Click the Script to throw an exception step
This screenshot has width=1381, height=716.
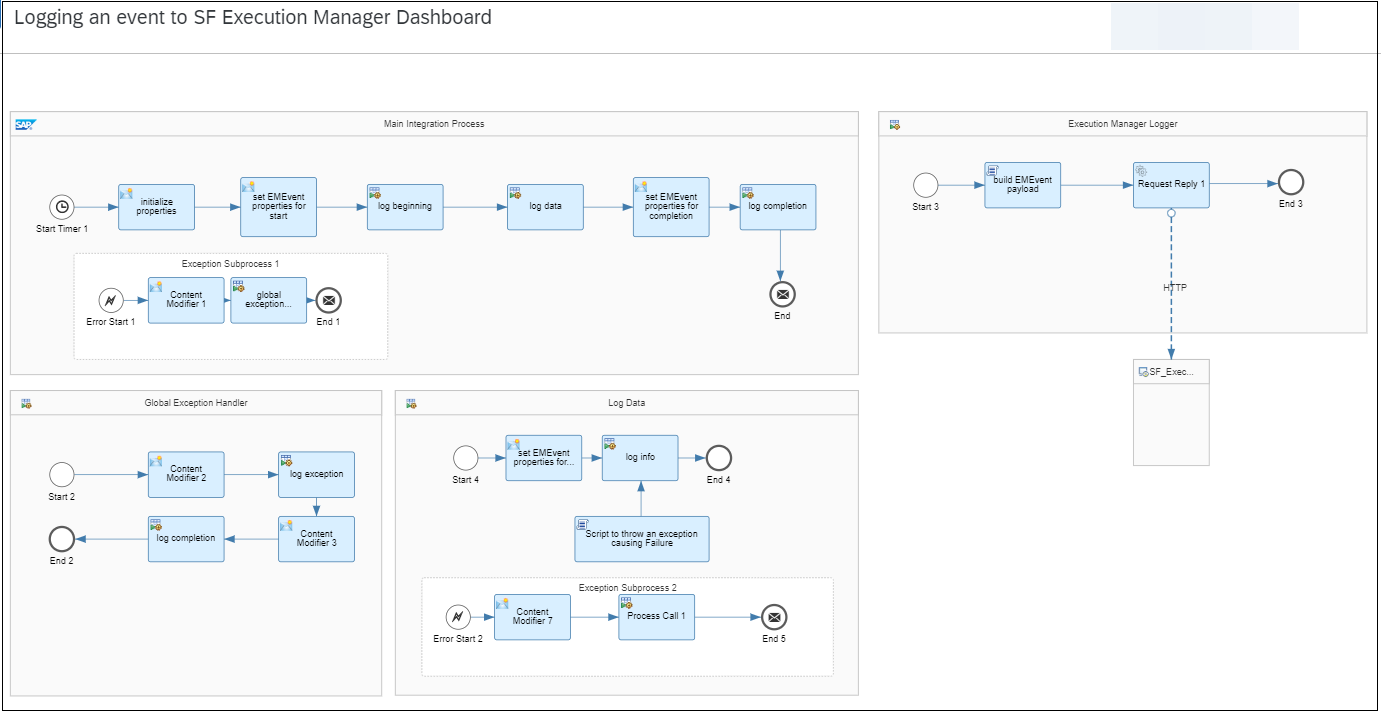pos(641,539)
